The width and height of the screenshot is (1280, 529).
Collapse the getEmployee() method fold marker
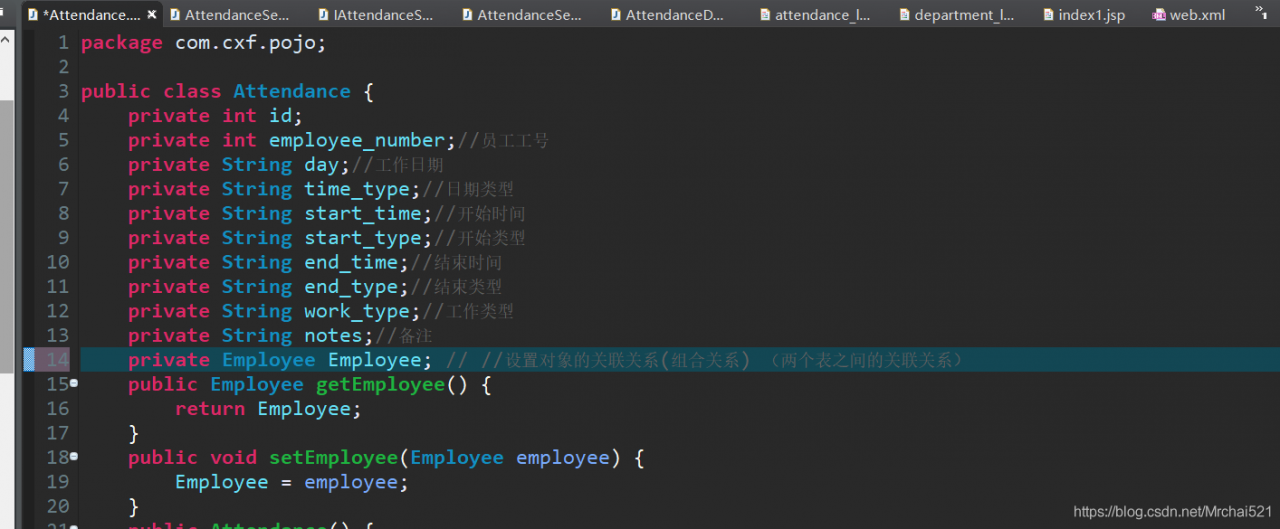click(x=74, y=383)
